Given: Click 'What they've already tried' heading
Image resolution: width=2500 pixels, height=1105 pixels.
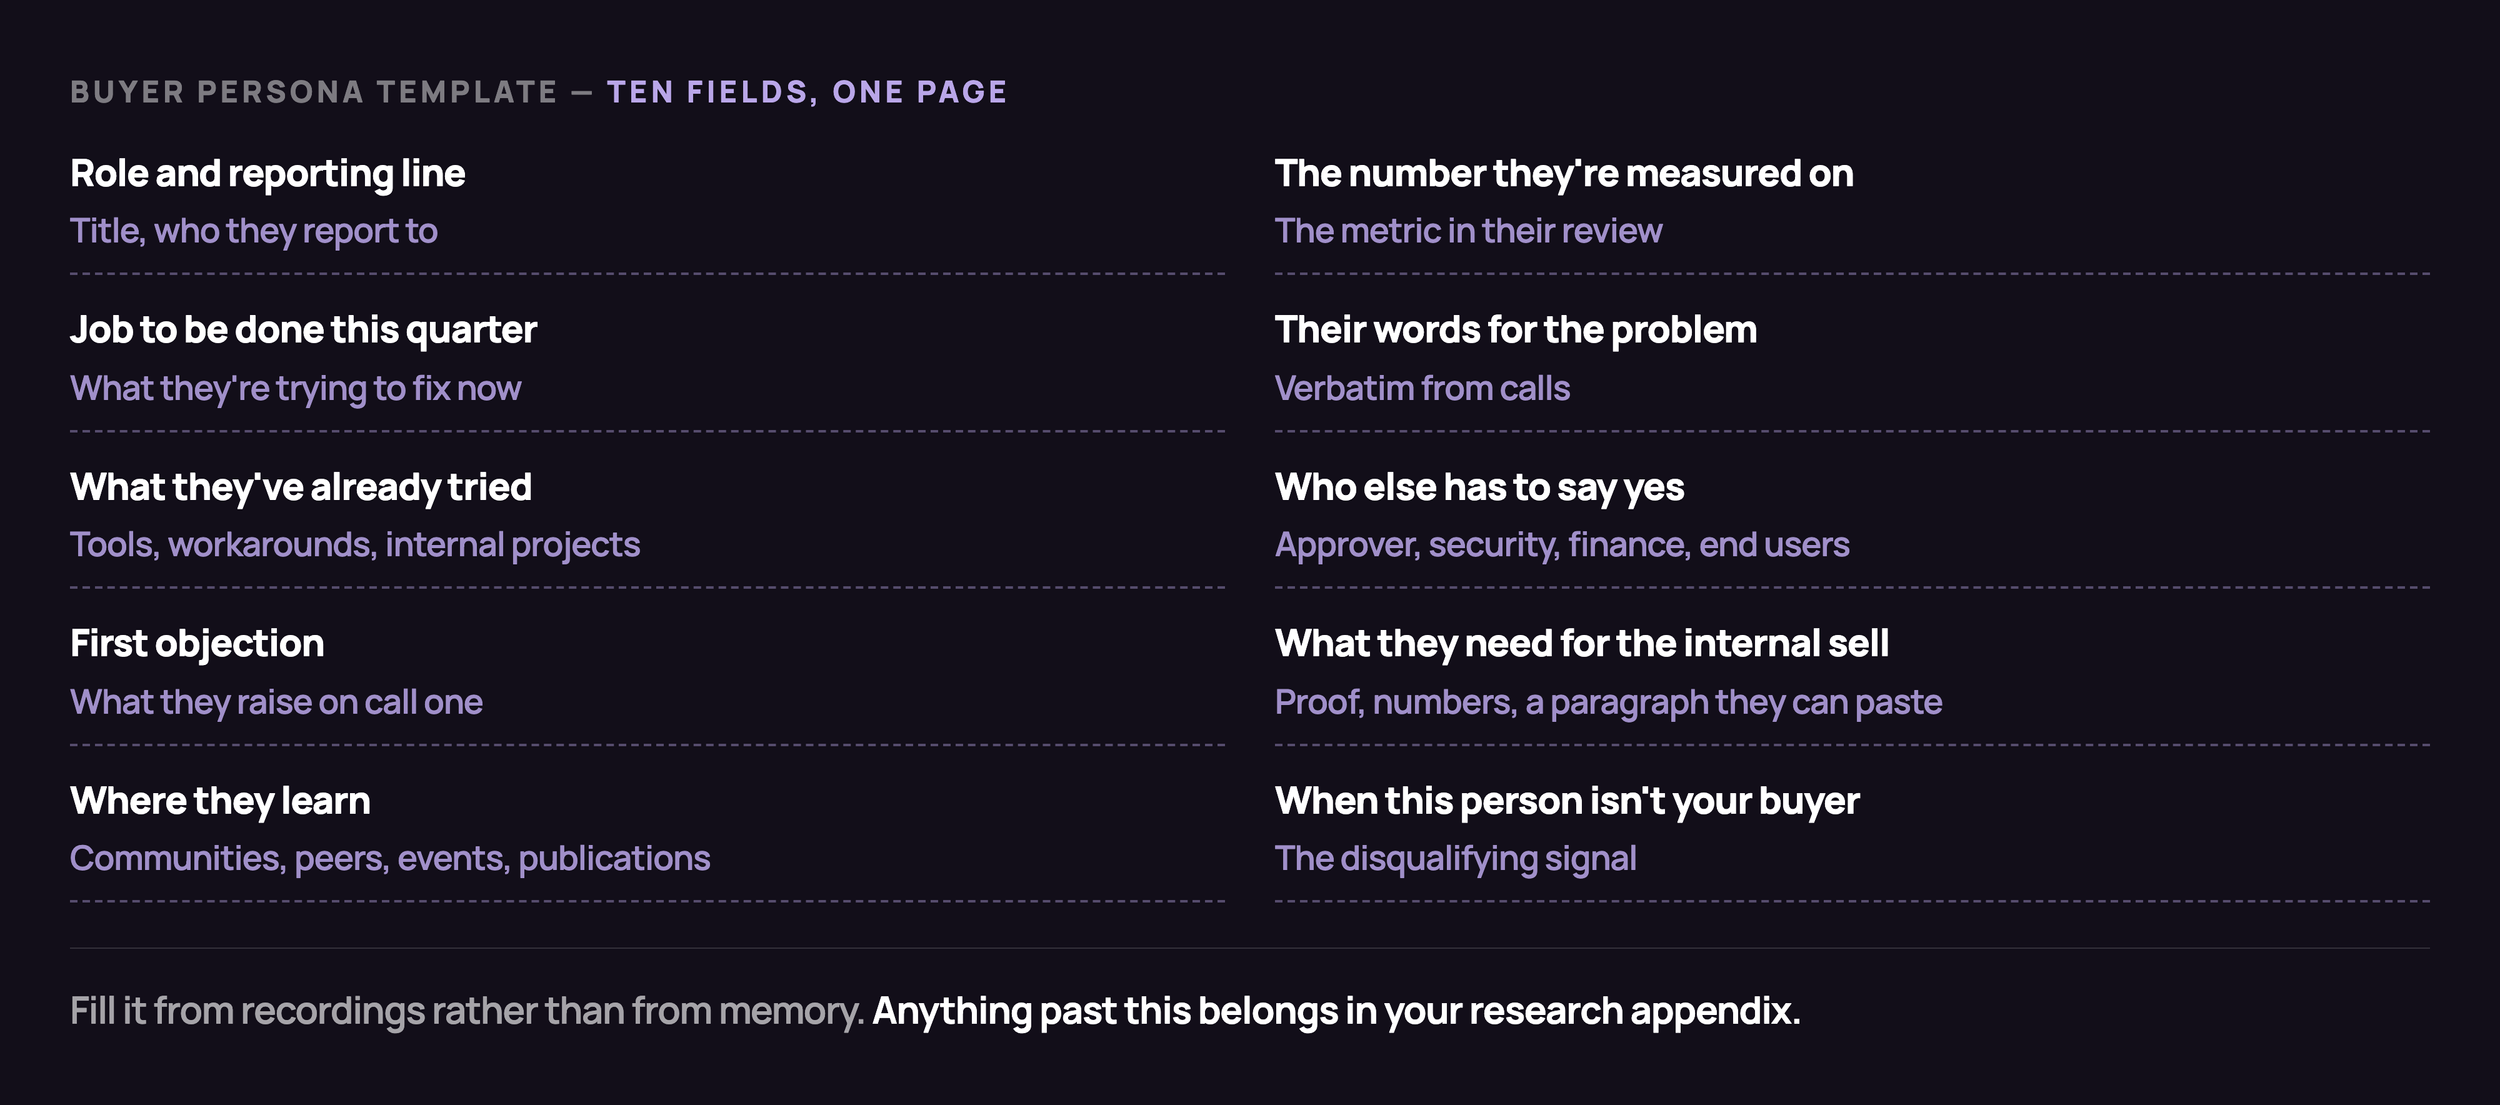Looking at the screenshot, I should coord(301,488).
